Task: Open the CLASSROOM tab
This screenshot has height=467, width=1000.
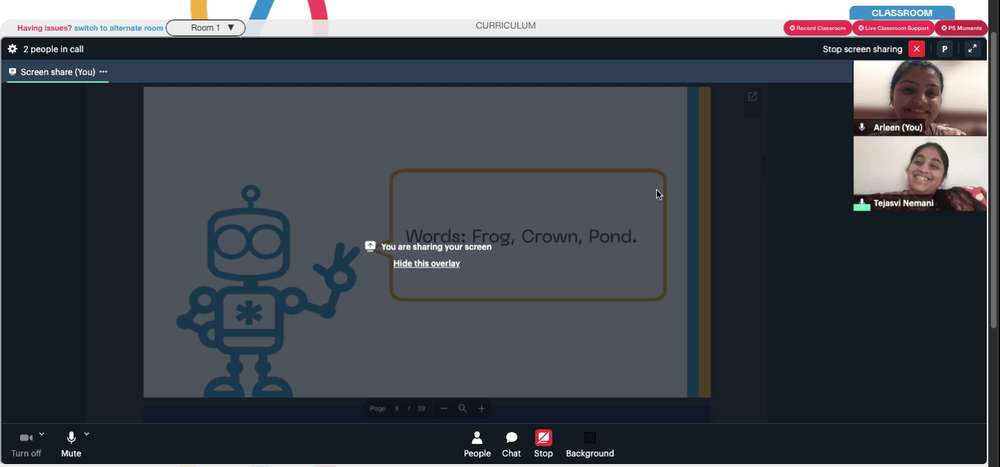Action: 902,13
